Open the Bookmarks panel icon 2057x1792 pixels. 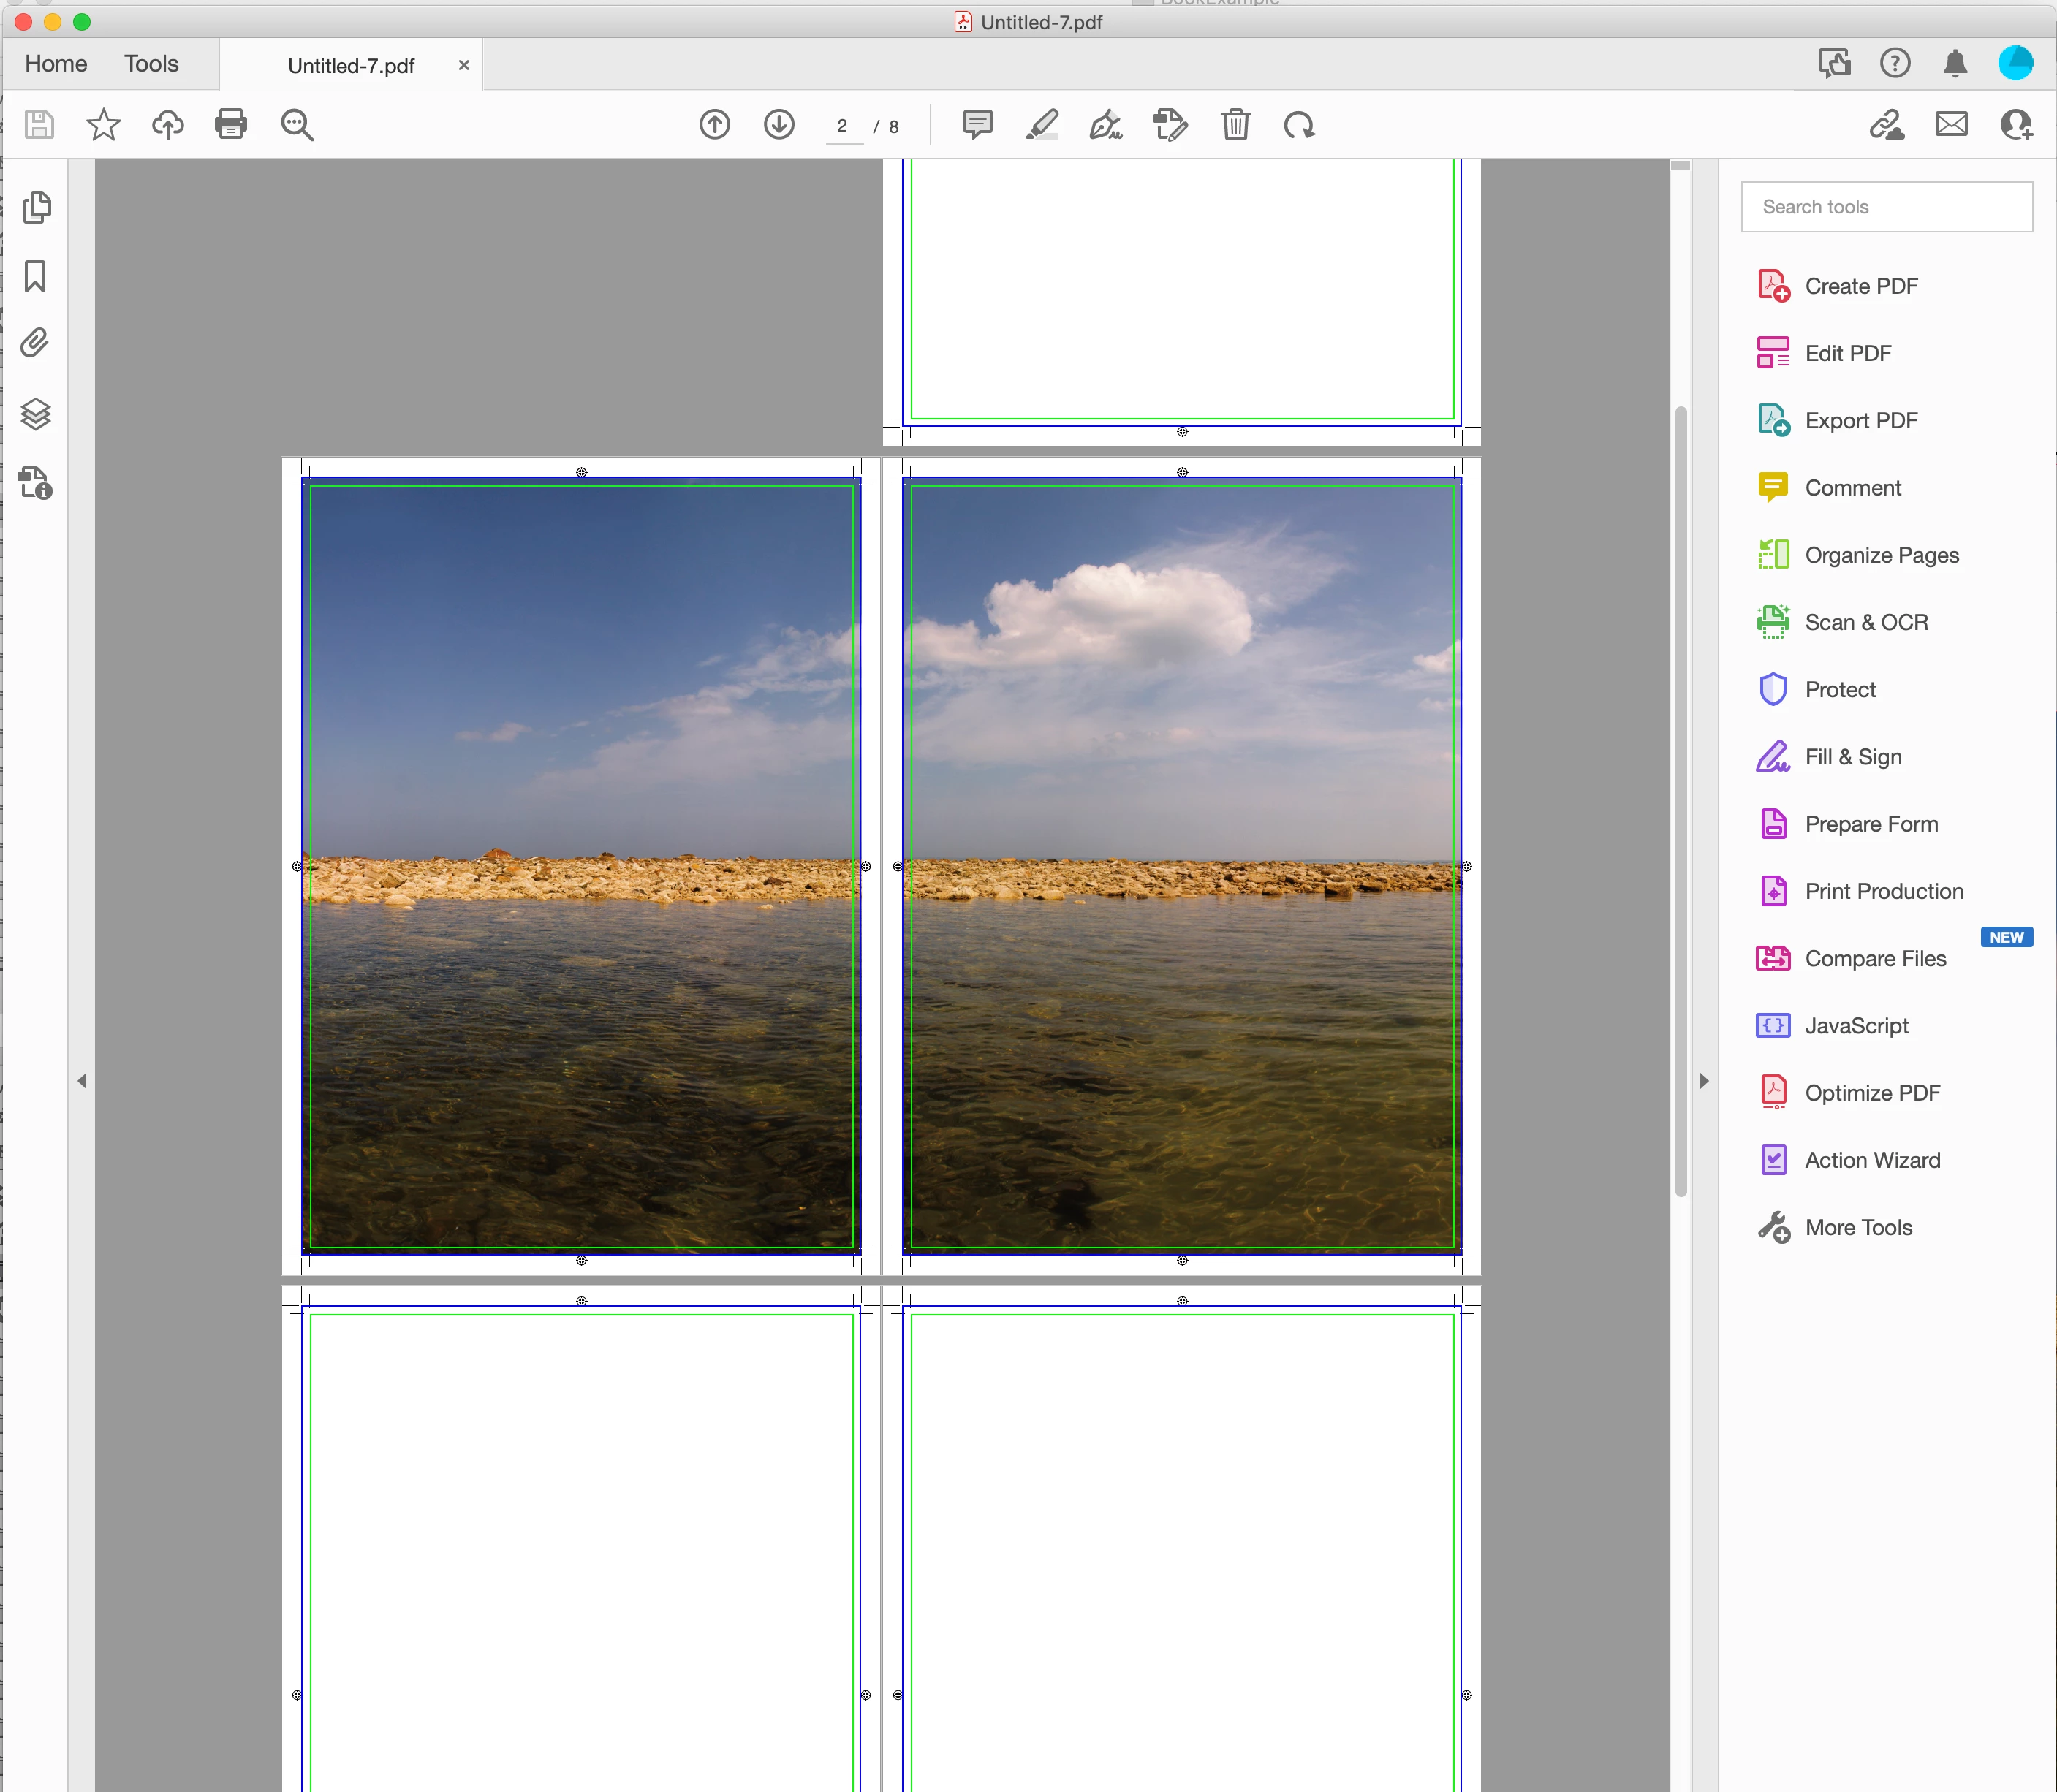[36, 276]
